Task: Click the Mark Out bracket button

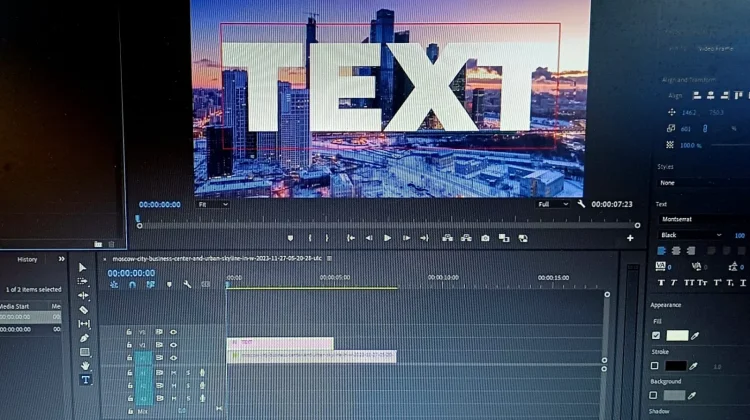Action: [327, 238]
